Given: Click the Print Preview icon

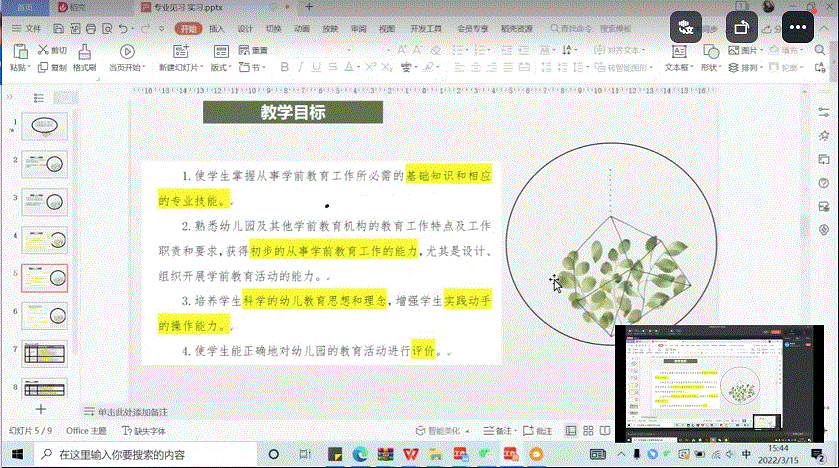Looking at the screenshot, I should 107,28.
